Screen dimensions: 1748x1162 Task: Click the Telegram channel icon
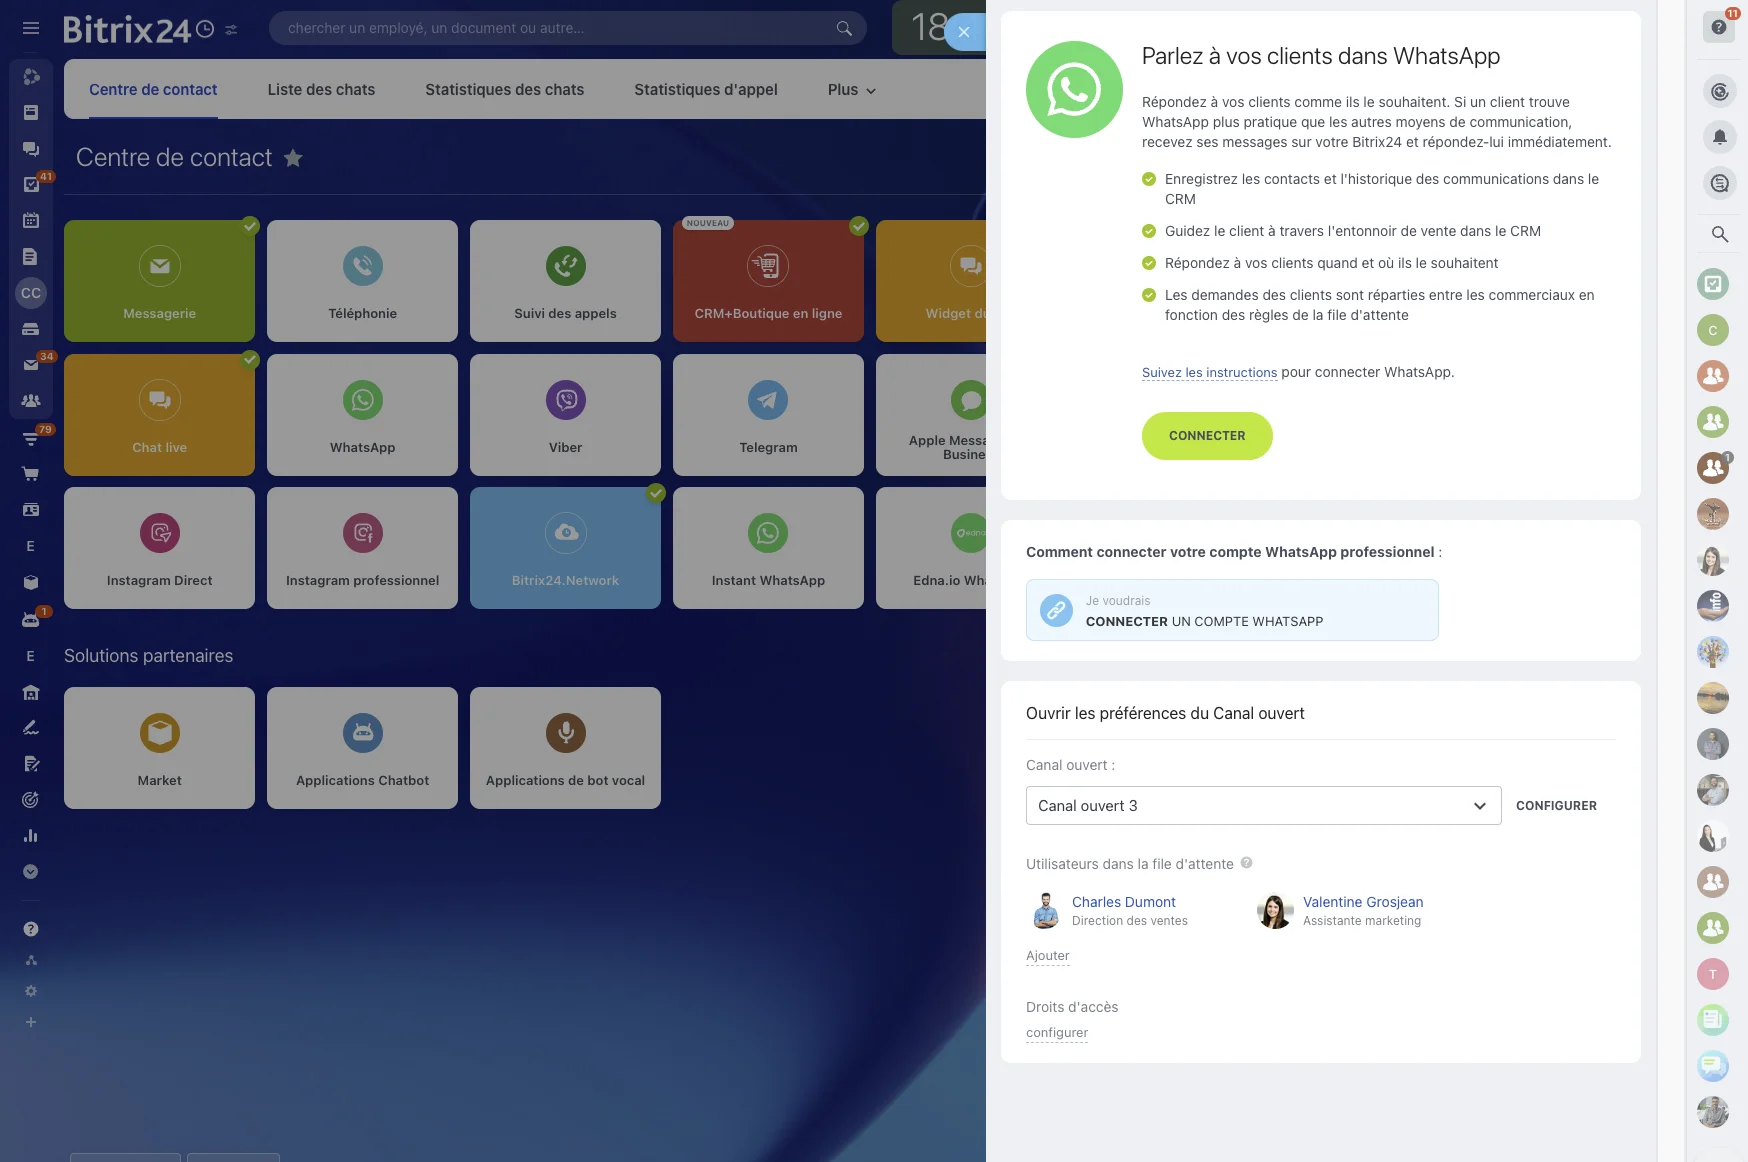[x=767, y=400]
